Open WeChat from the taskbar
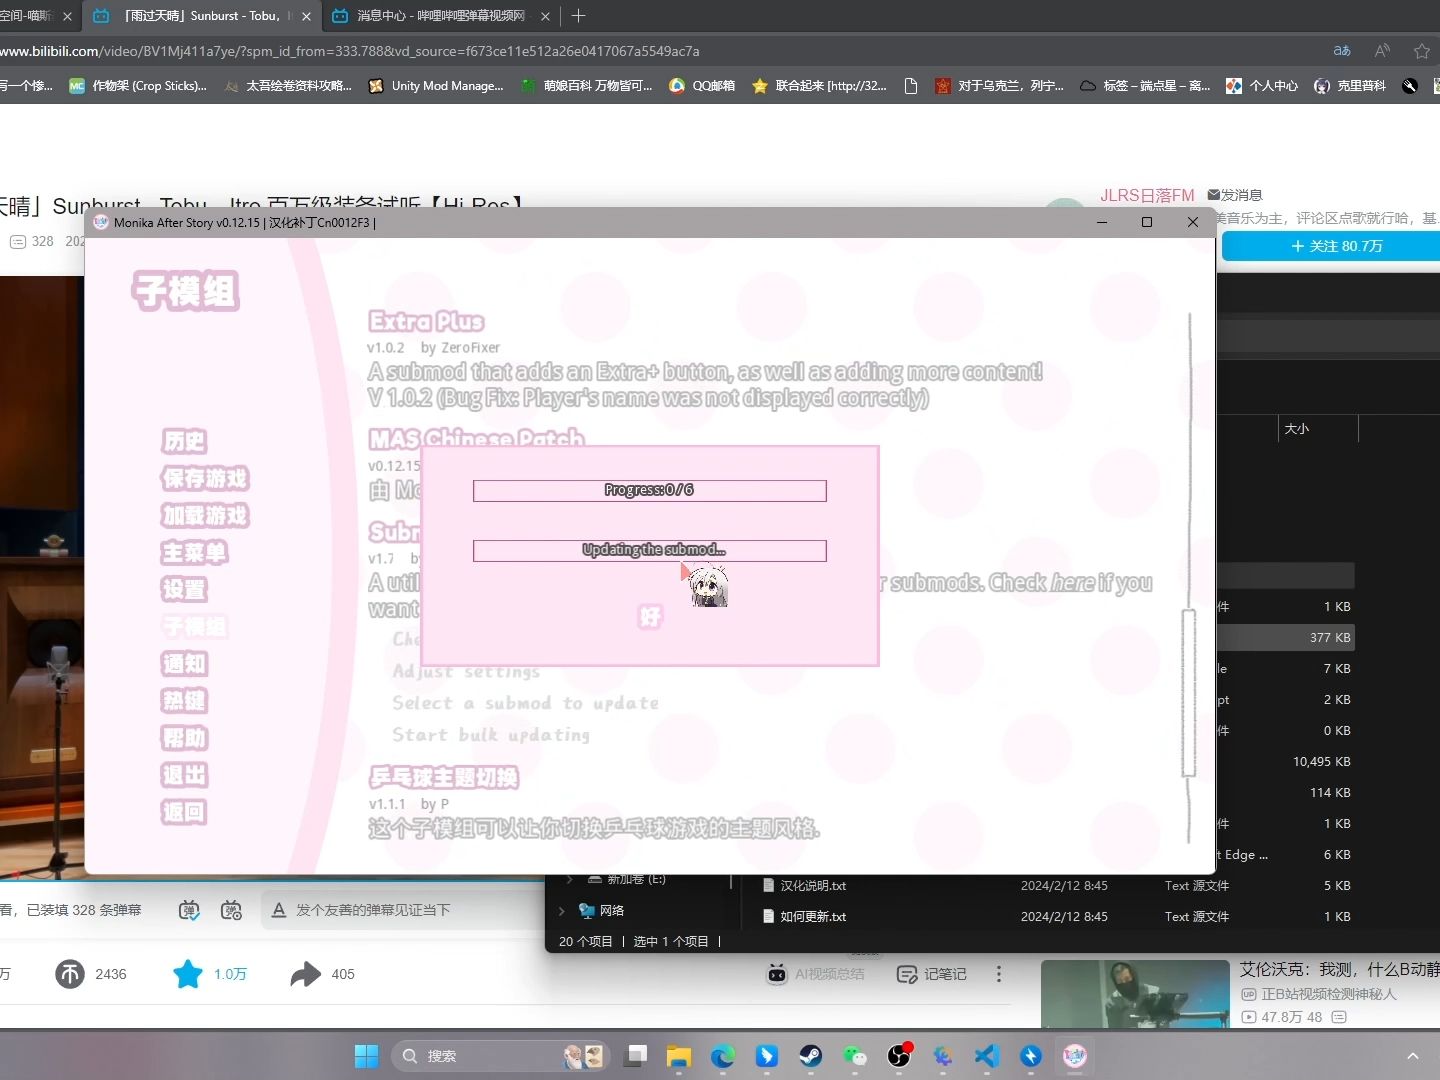 [855, 1056]
